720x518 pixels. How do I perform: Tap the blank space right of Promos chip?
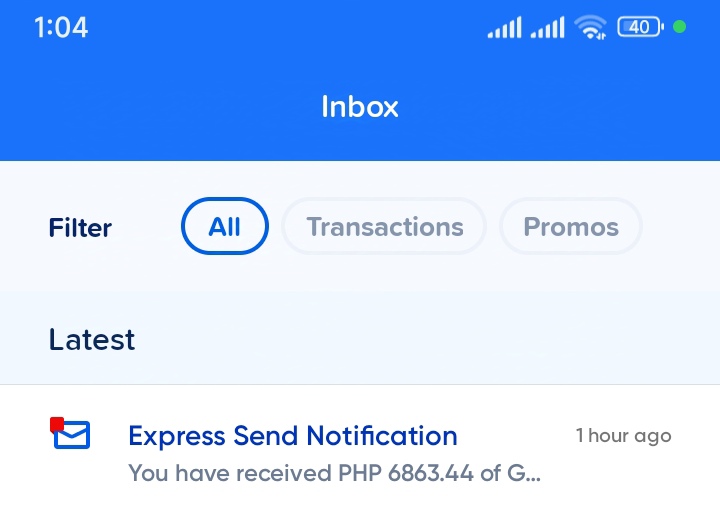680,228
